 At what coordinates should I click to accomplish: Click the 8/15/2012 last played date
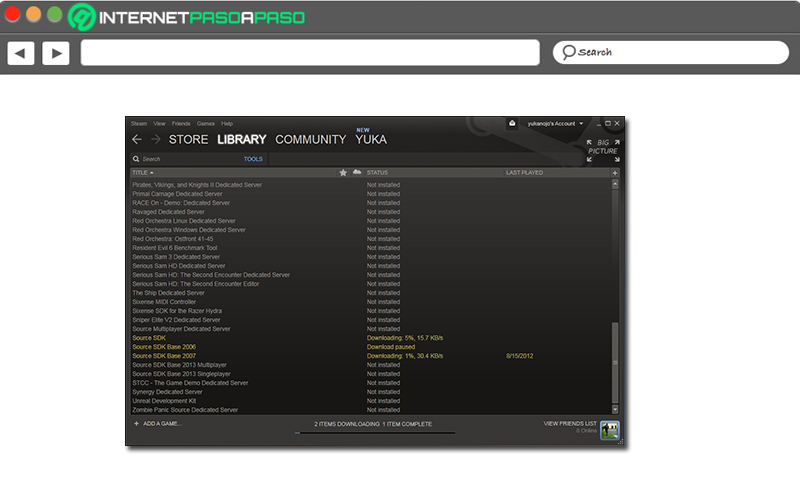click(519, 356)
